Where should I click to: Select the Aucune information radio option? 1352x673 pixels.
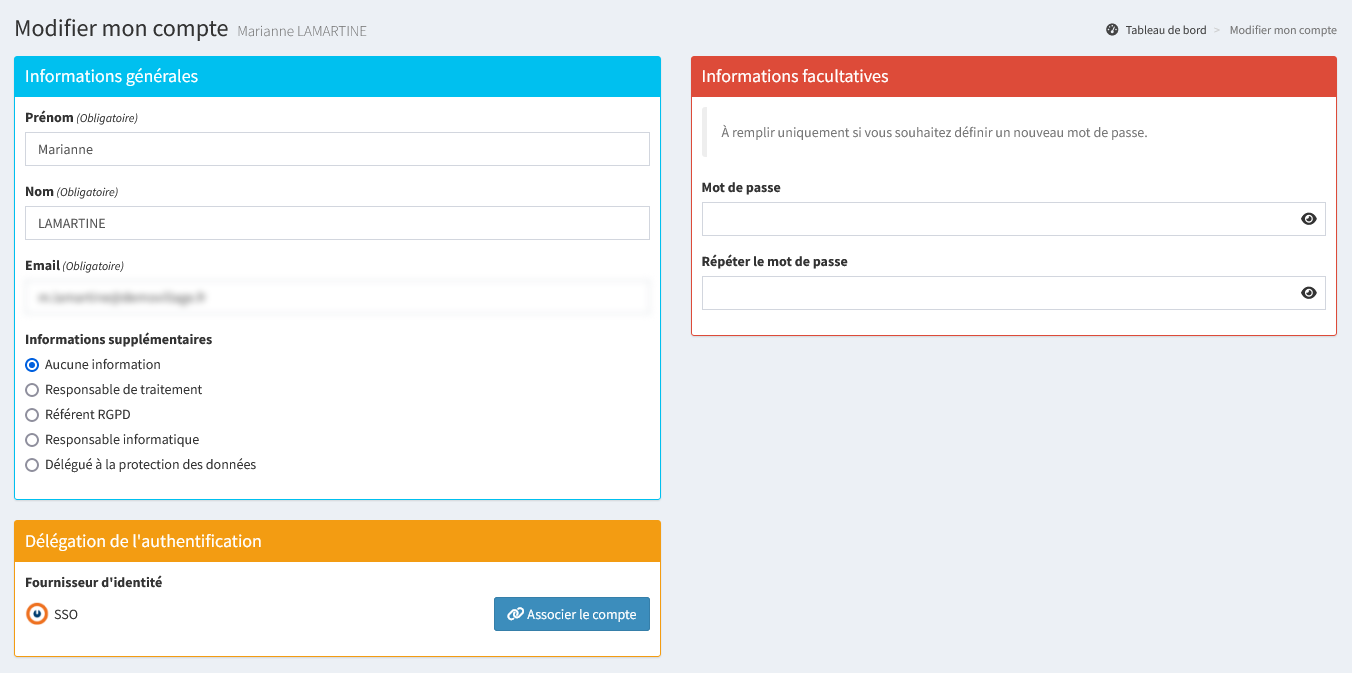(x=32, y=365)
